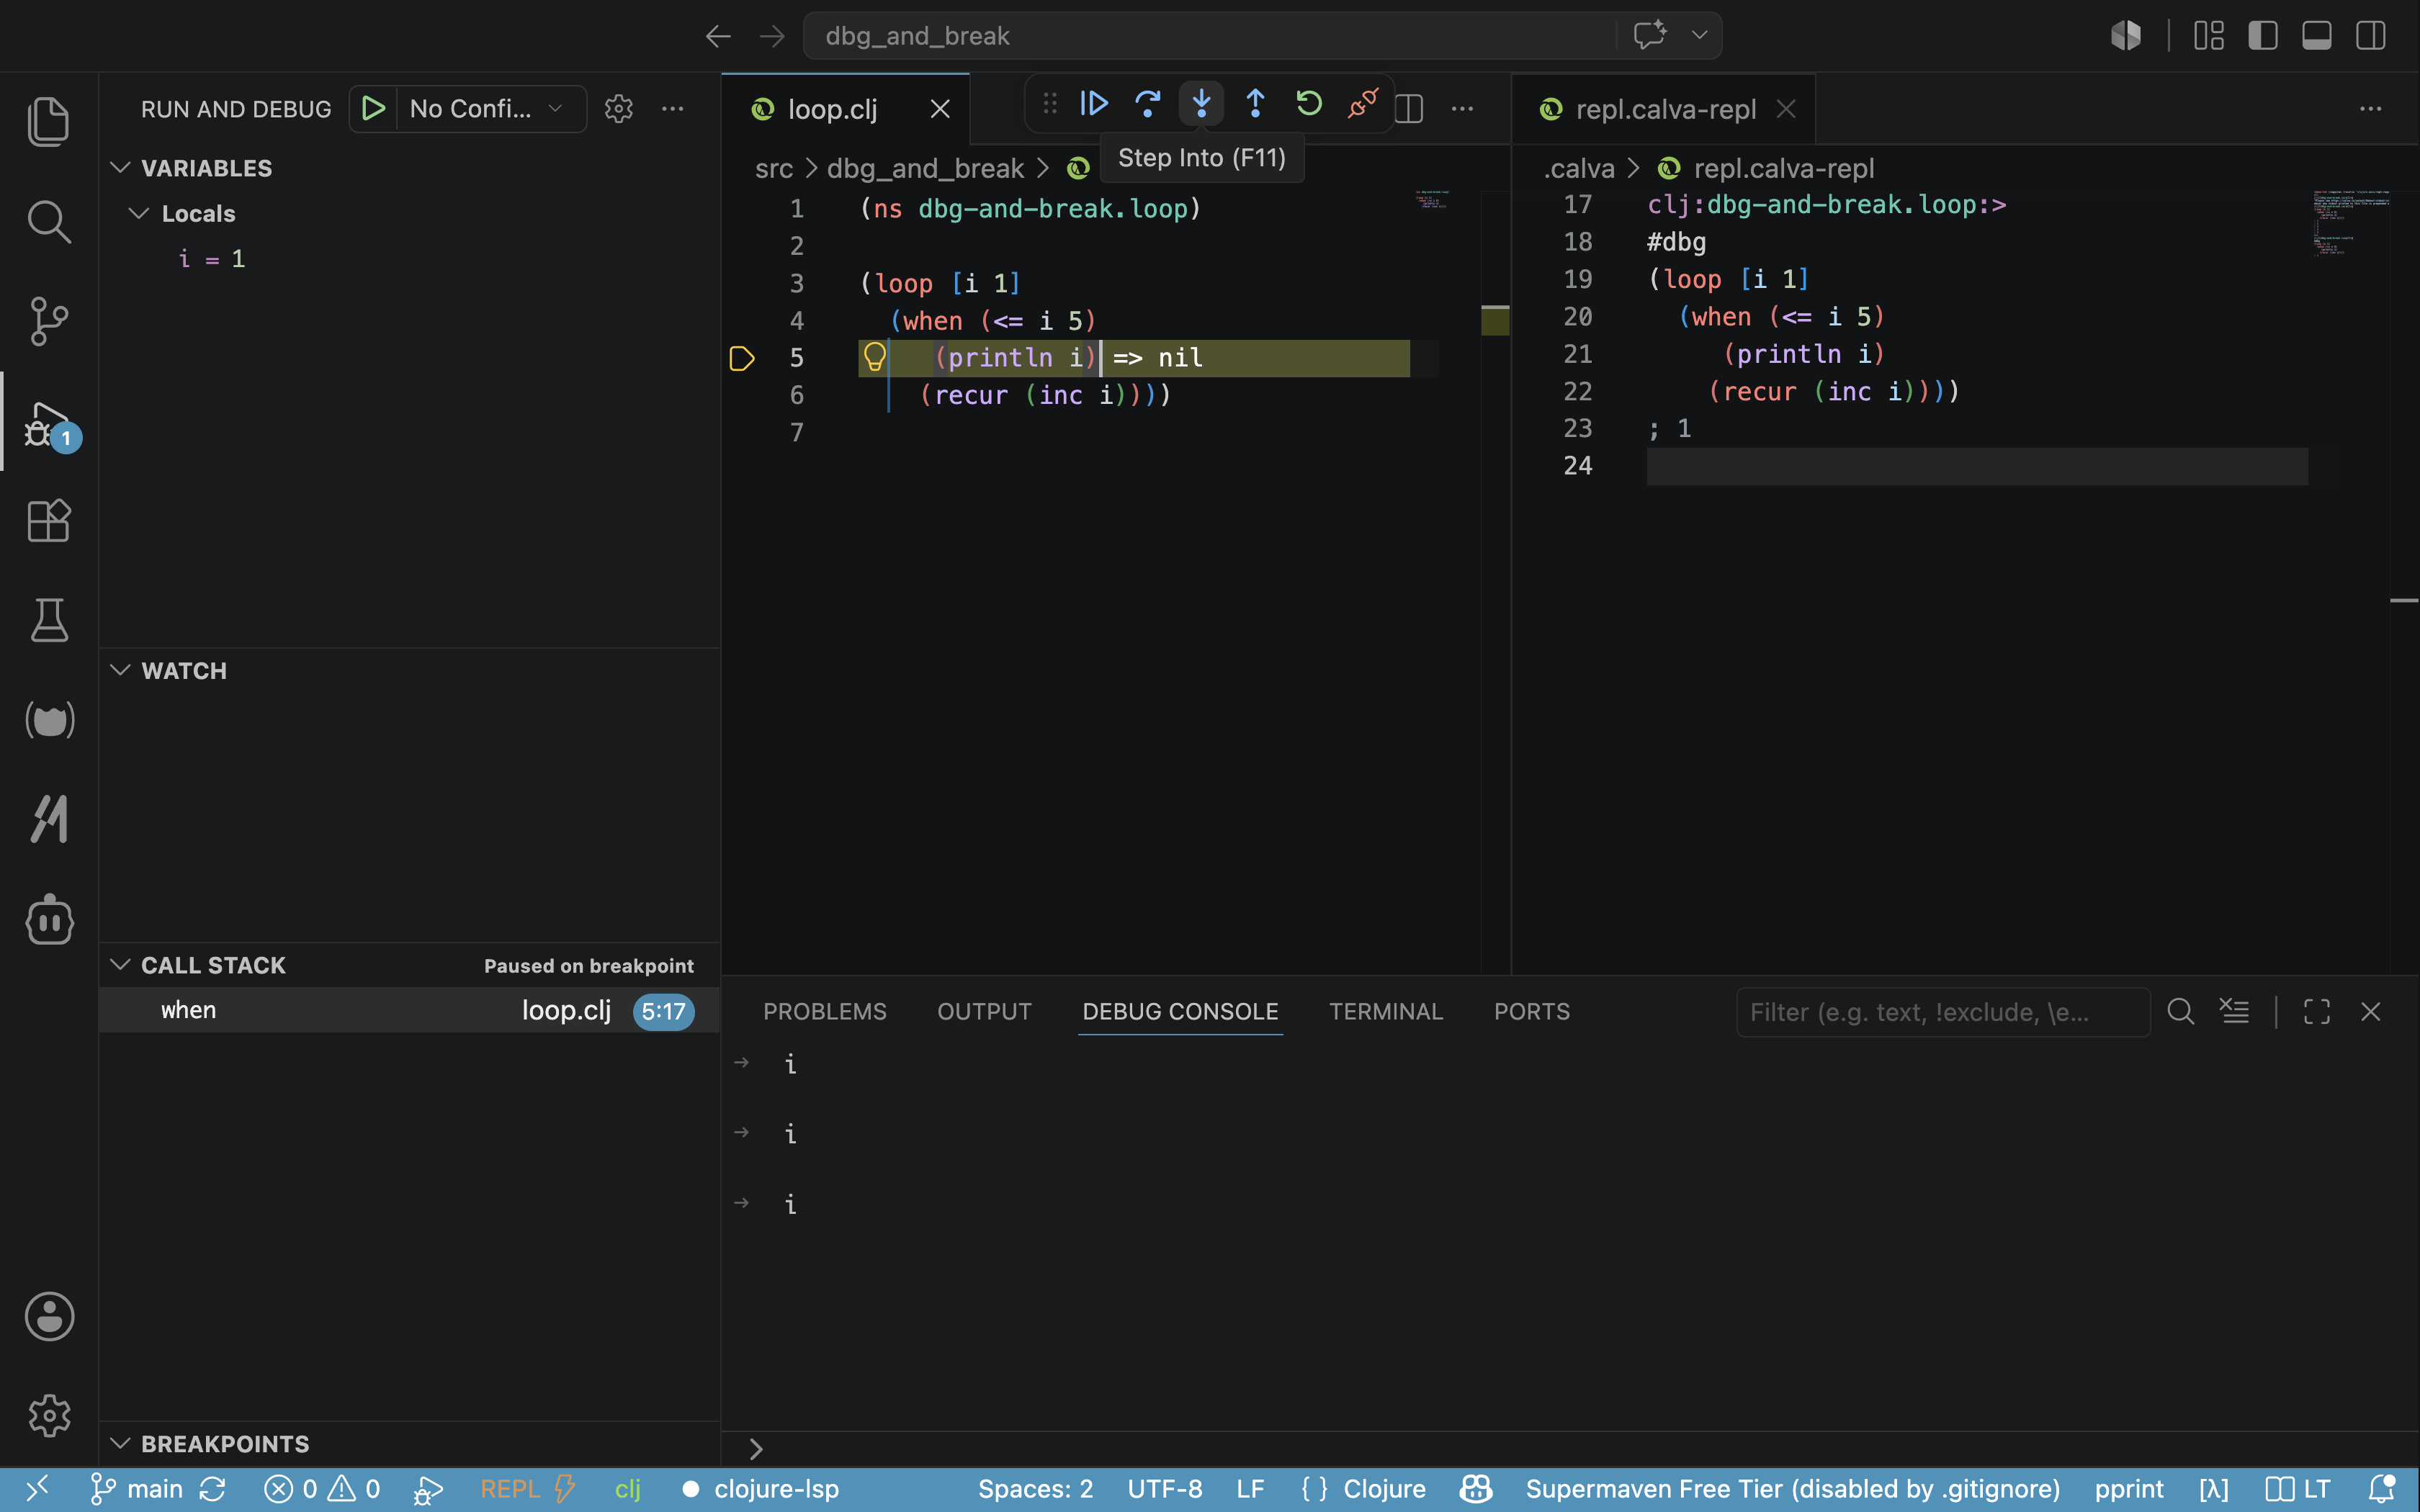Toggle the secondary side bar
This screenshot has height=1512, width=2420.
click(x=2371, y=36)
